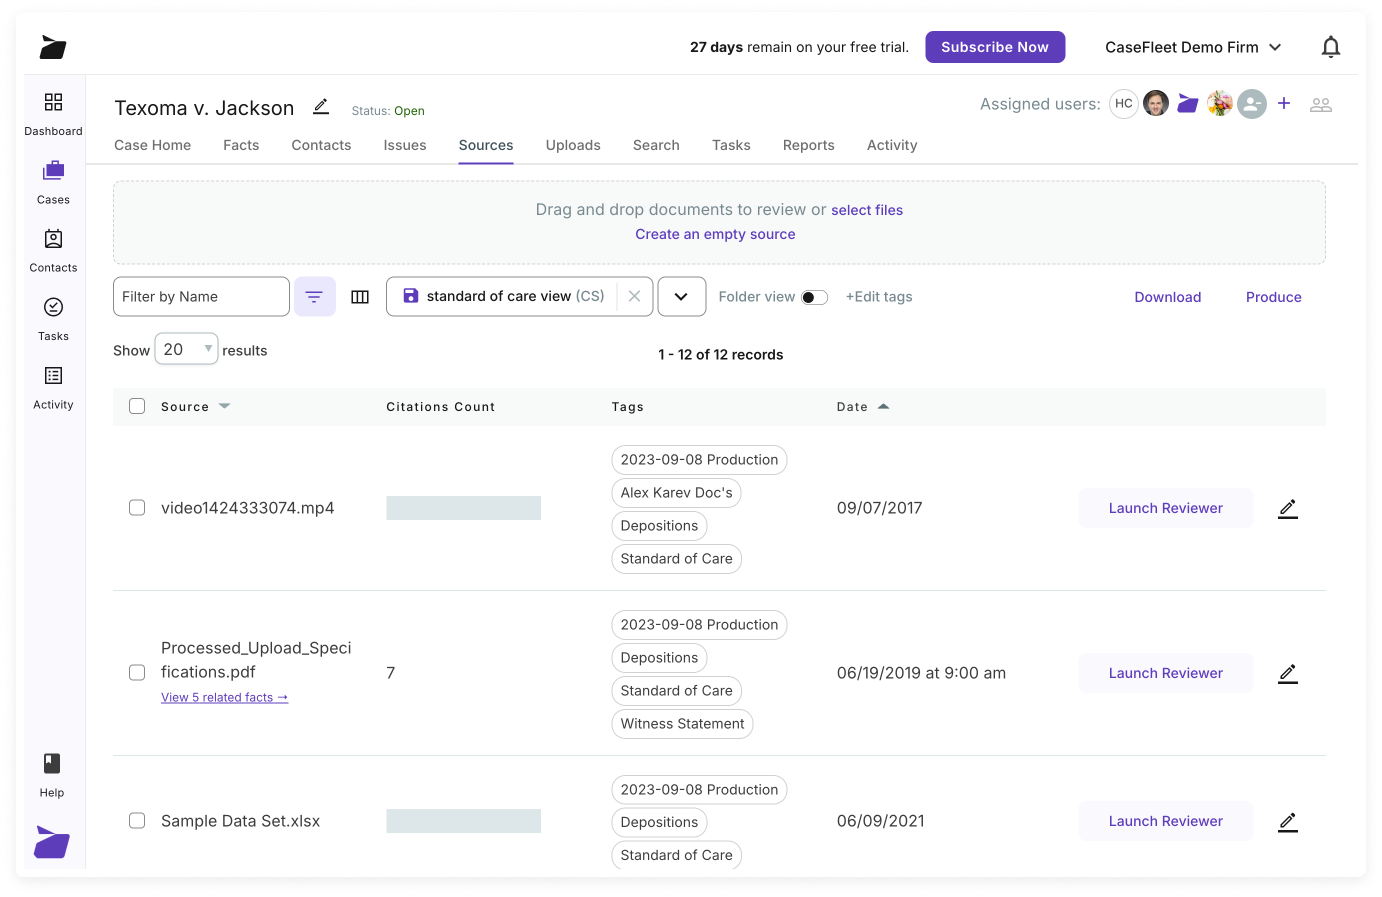
Task: Open the CaseFleet Demo Firm dropdown
Action: (1193, 46)
